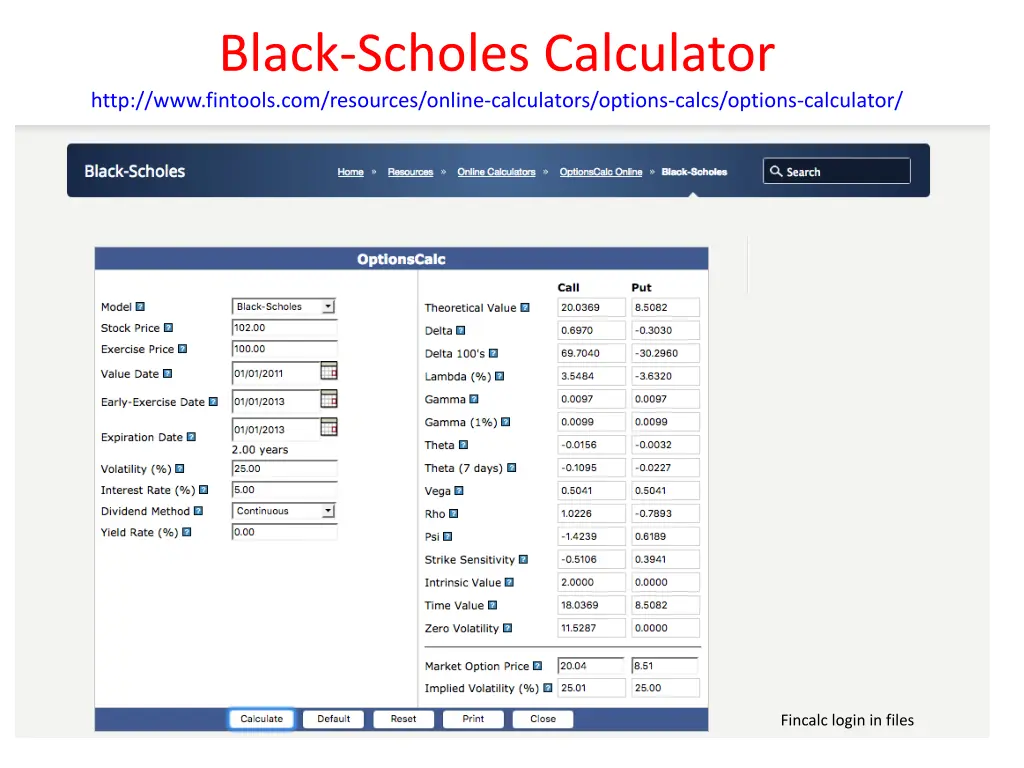
Task: Click the help icon beside Yield Rate (%)
Action: point(187,532)
